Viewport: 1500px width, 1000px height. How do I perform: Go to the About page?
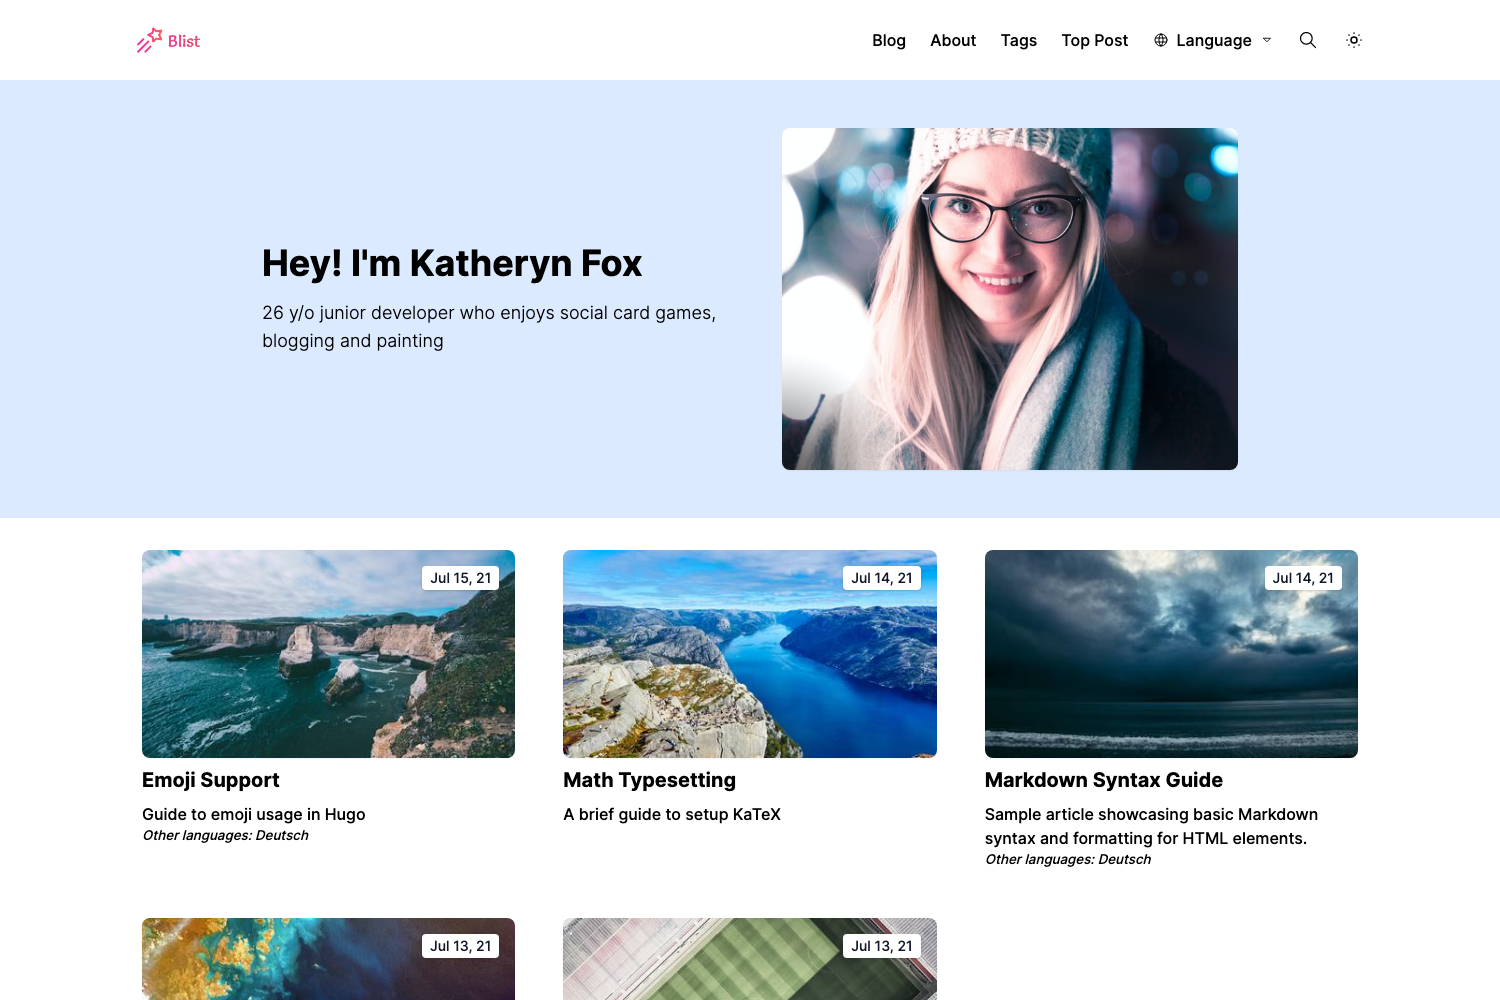[952, 40]
